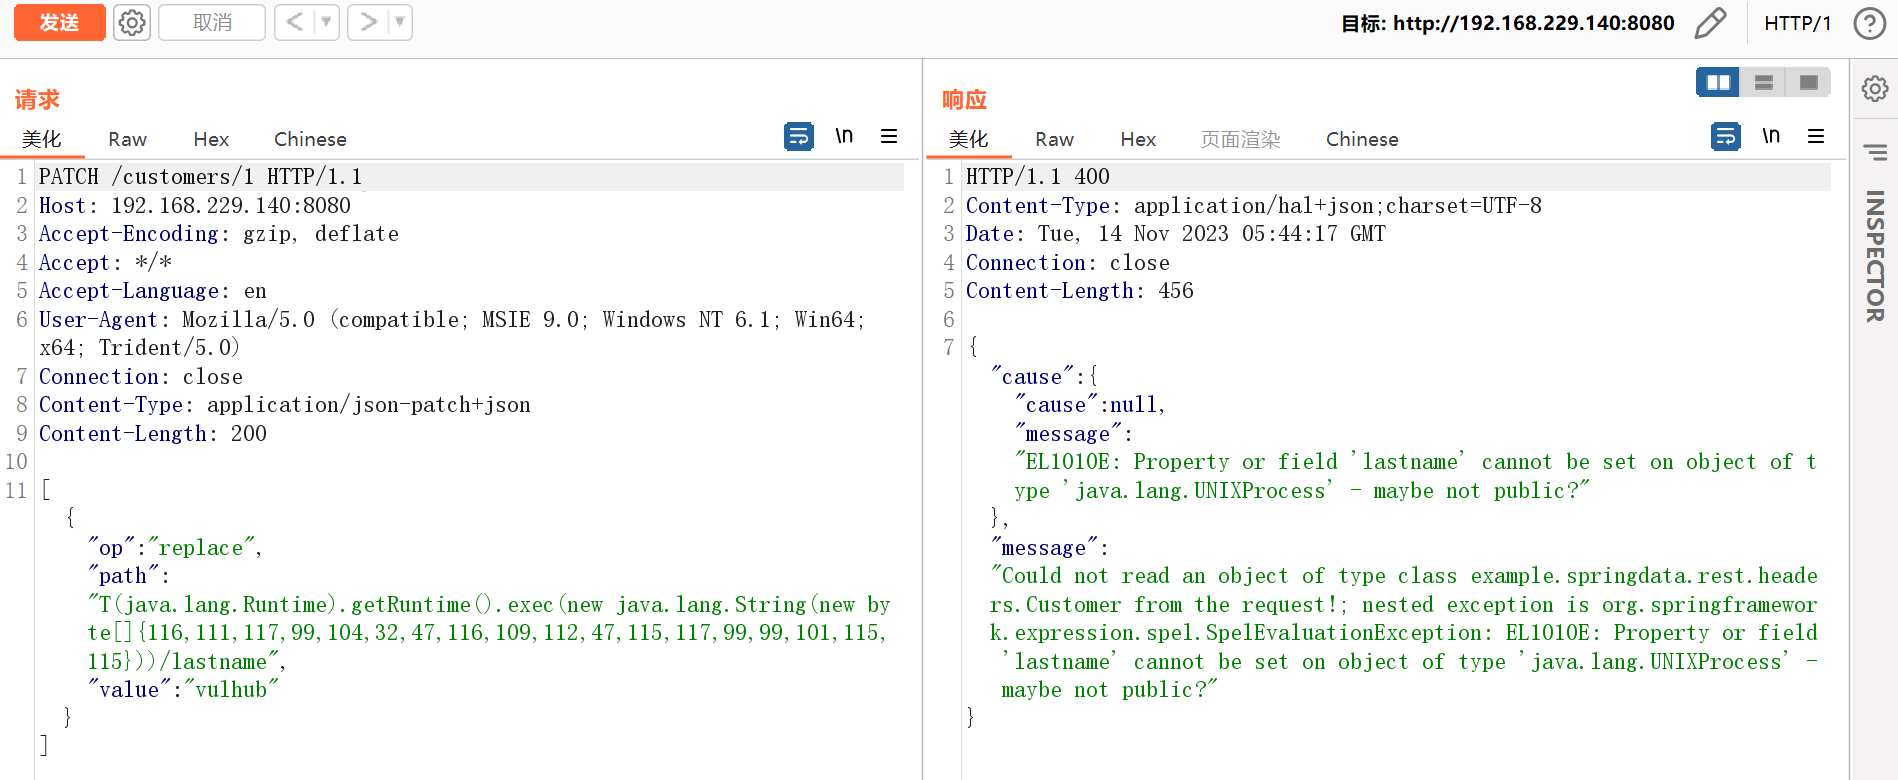Click the Accept-Encoding header line
Image resolution: width=1898 pixels, height=780 pixels.
[218, 234]
